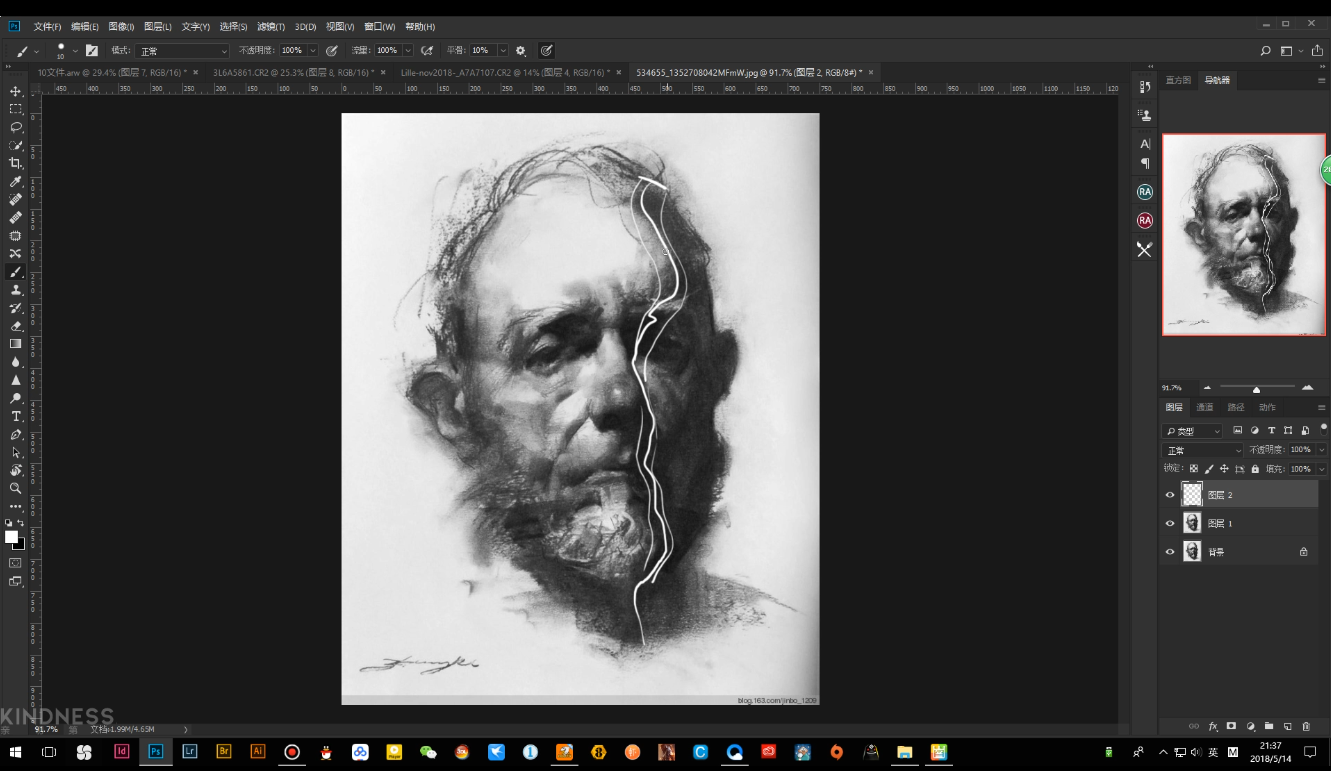Select the Pen tool
The image size is (1331, 771).
point(15,433)
